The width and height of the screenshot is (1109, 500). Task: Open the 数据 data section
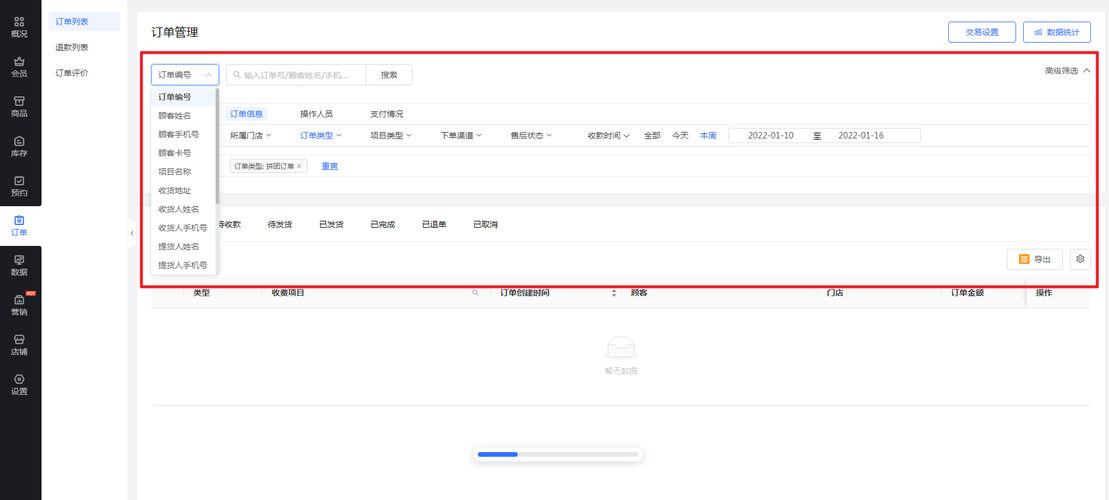(x=19, y=265)
